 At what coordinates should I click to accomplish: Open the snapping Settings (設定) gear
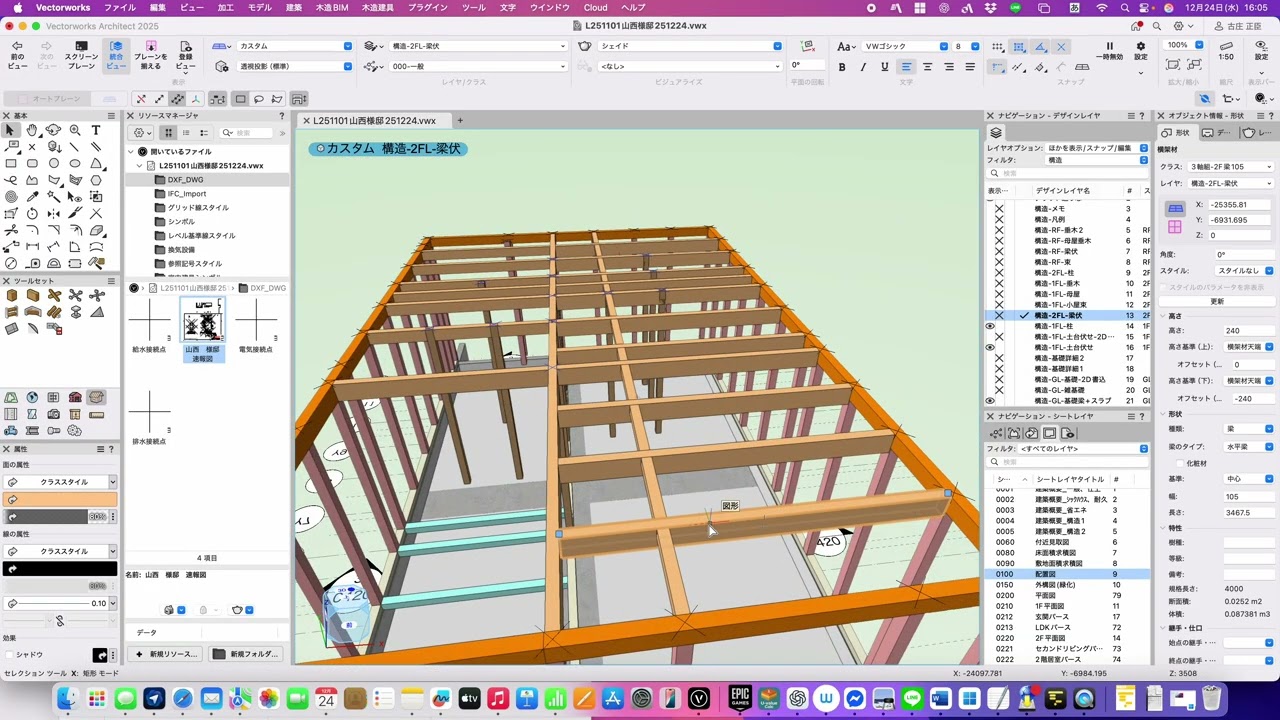[1140, 46]
